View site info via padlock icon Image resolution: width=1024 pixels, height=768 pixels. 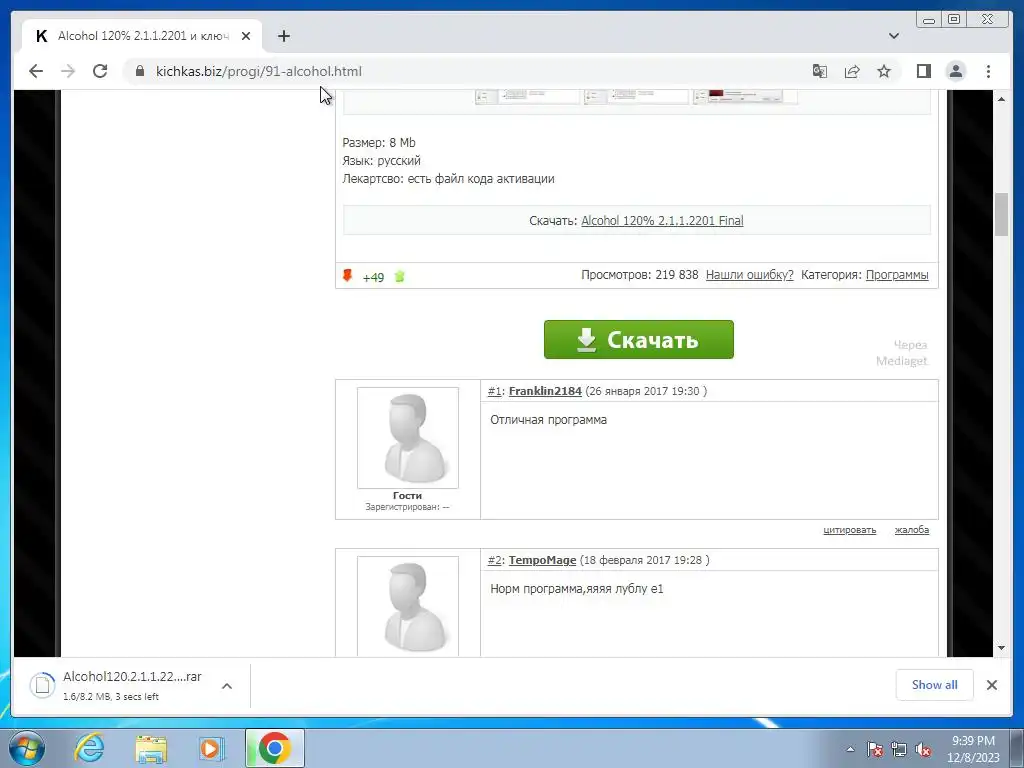[140, 71]
